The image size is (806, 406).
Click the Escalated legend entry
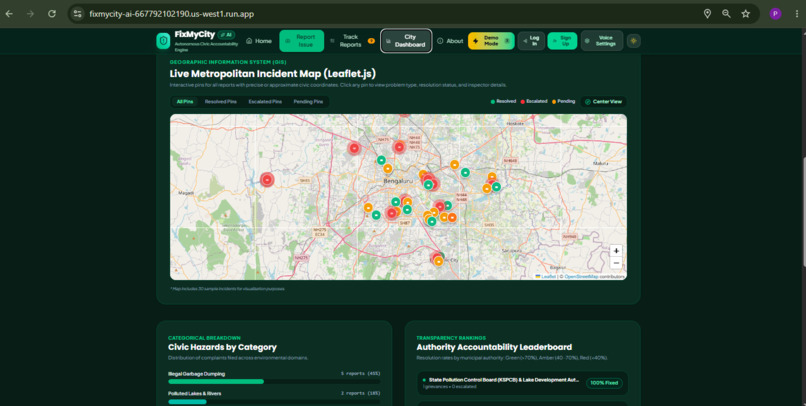coord(534,101)
